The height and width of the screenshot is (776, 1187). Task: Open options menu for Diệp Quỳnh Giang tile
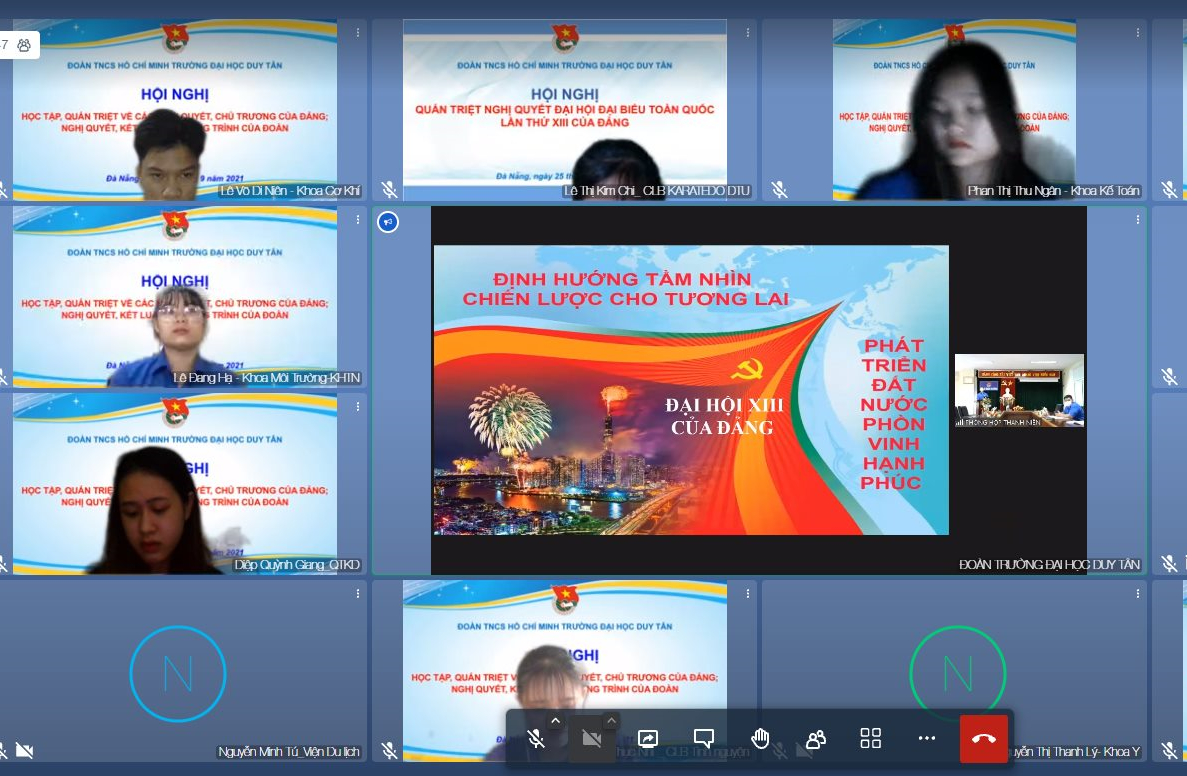(358, 407)
